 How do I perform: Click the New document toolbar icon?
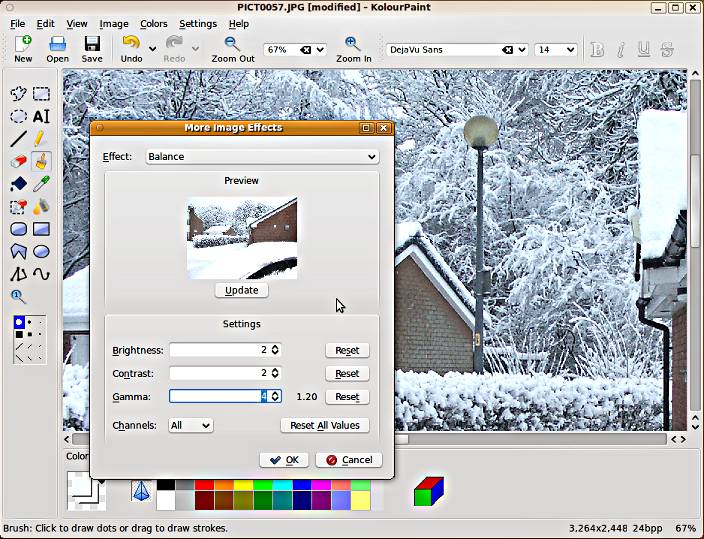(x=22, y=44)
